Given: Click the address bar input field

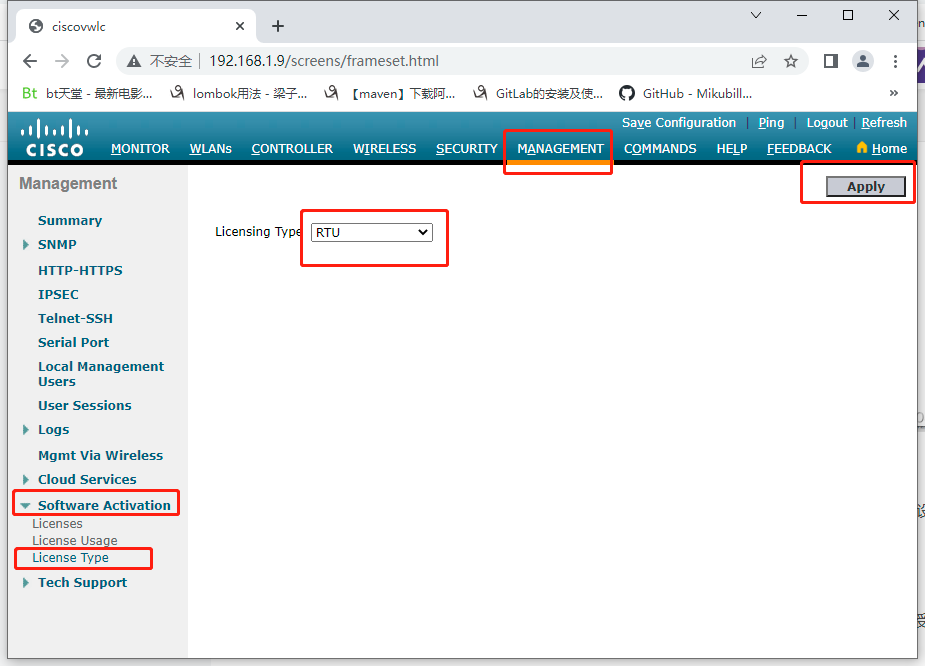Looking at the screenshot, I should point(400,60).
